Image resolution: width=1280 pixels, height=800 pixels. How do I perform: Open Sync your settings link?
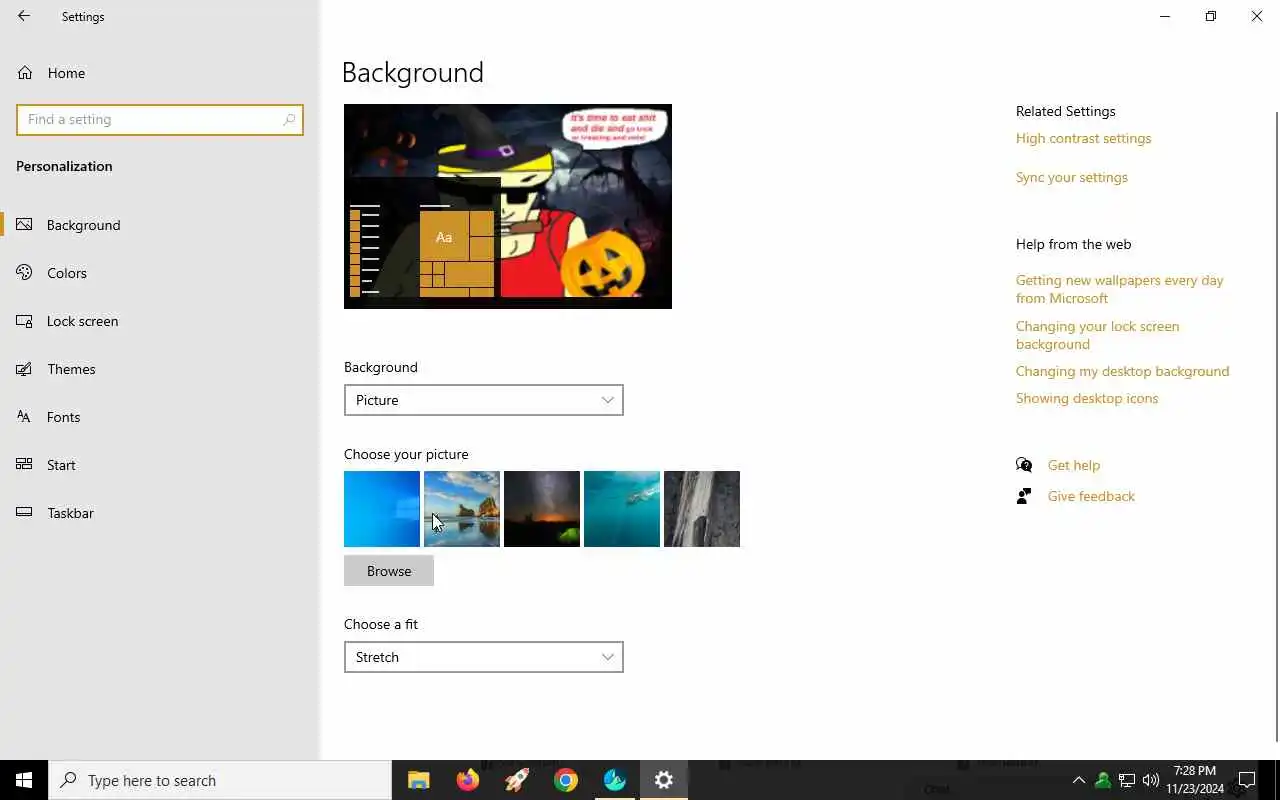(1072, 177)
